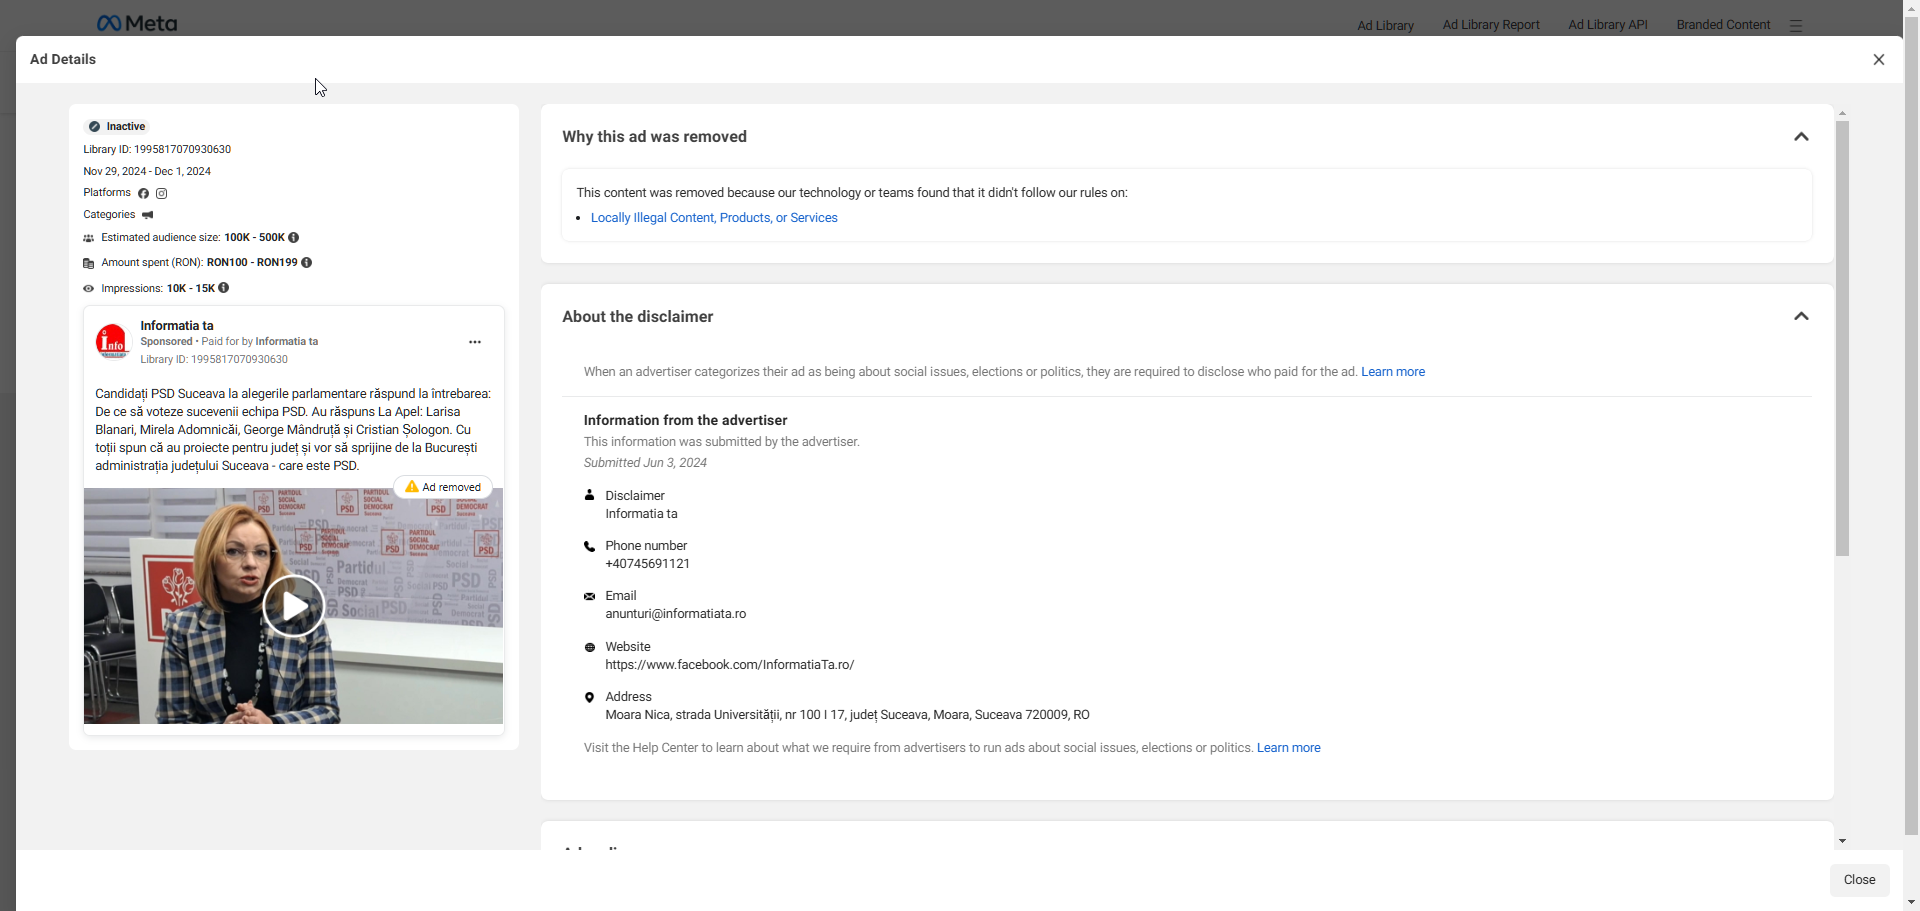Click the Informatia ta advertiser logo
Viewport: 1920px width, 911px height.
(112, 341)
